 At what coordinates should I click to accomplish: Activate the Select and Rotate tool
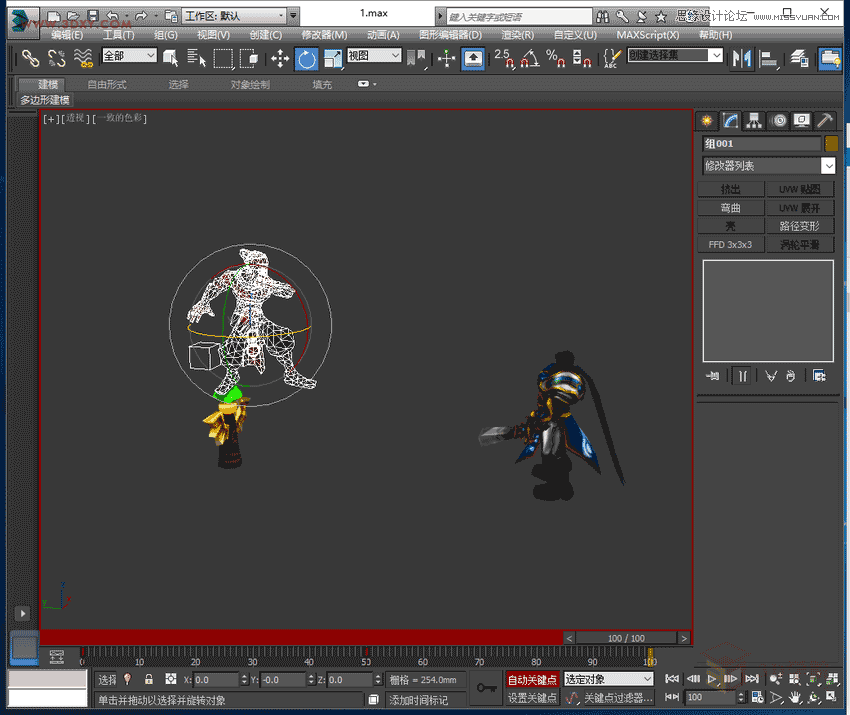tap(306, 59)
